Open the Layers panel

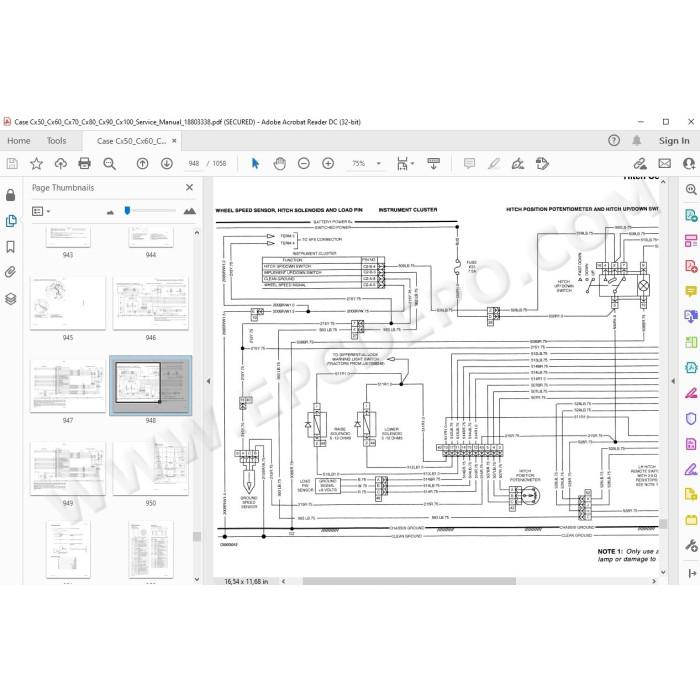coord(10,298)
